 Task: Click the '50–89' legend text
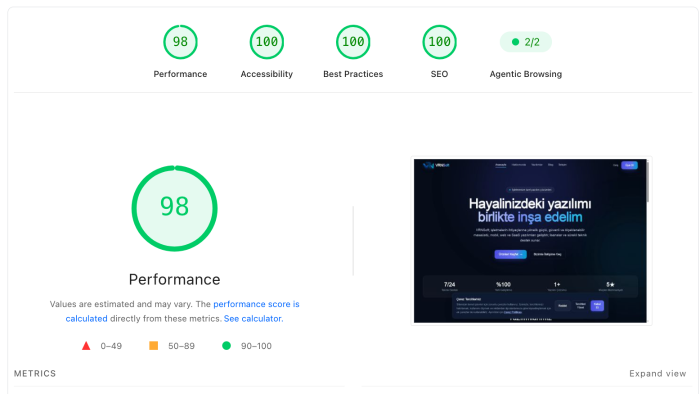coord(181,346)
